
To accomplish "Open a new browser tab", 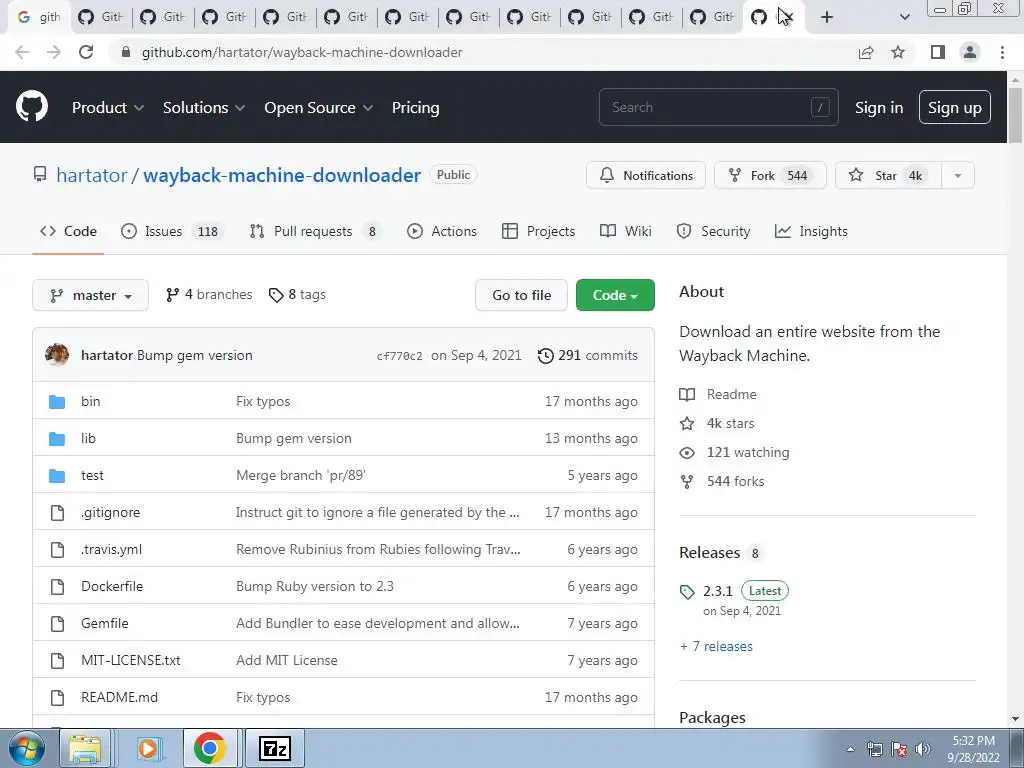I will tap(827, 17).
